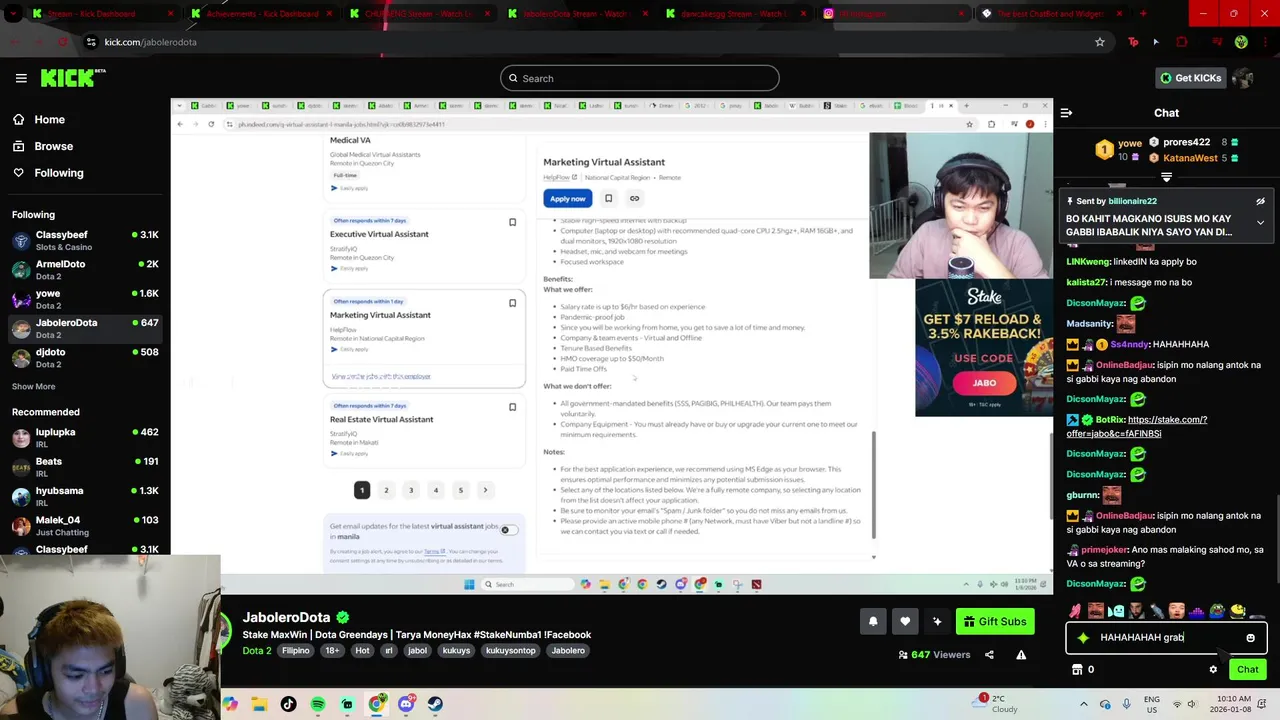The width and height of the screenshot is (1280, 720).
Task: Click the Stake JABO promo banner
Action: pos(984,347)
